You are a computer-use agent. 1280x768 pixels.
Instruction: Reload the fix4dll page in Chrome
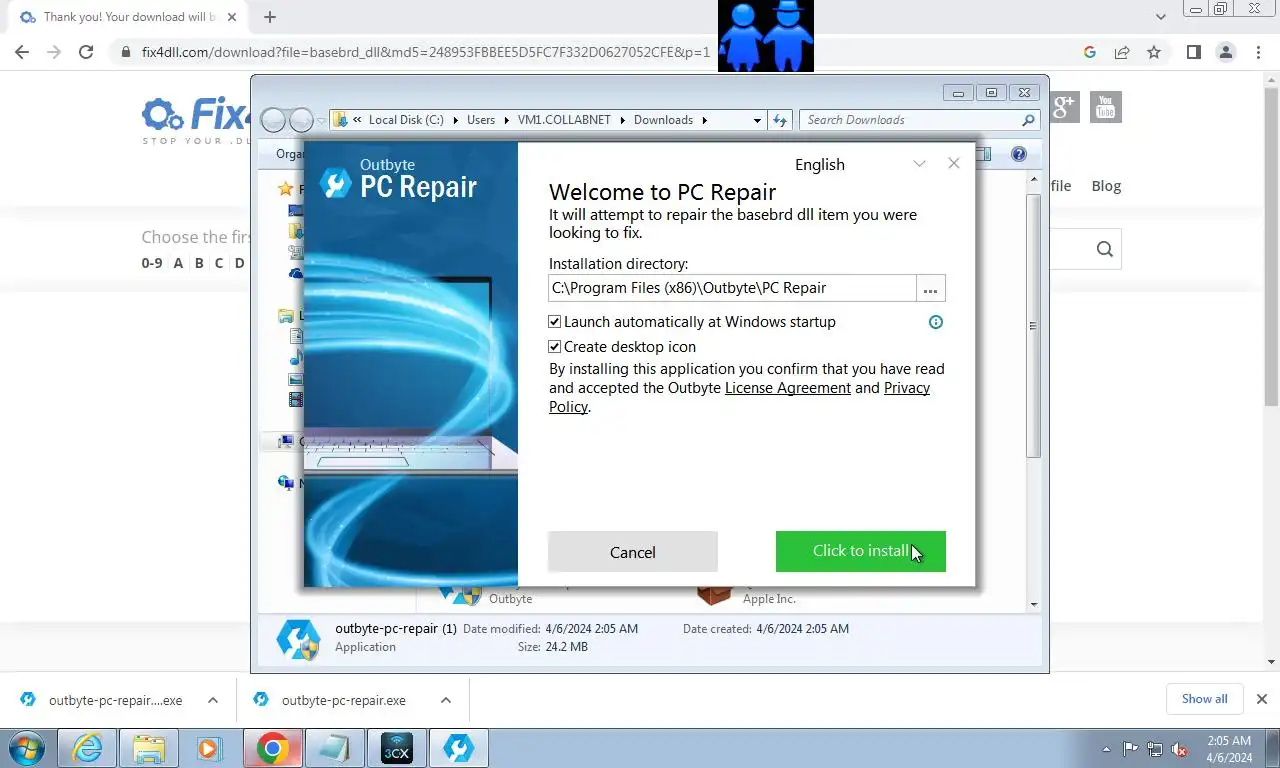tap(86, 52)
